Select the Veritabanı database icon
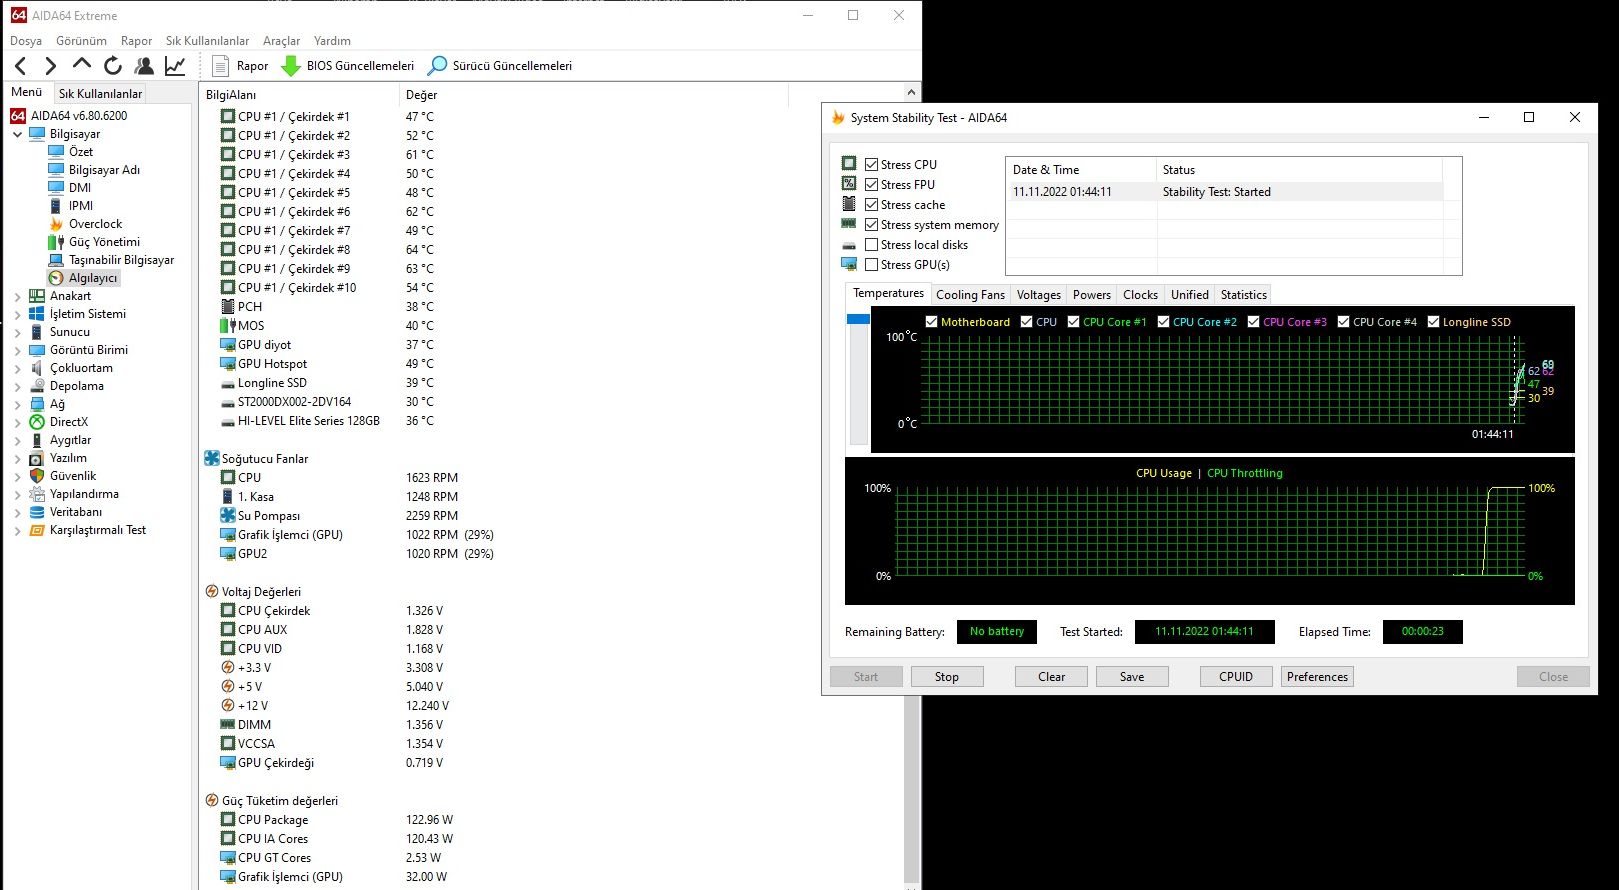Image resolution: width=1619 pixels, height=890 pixels. click(37, 512)
